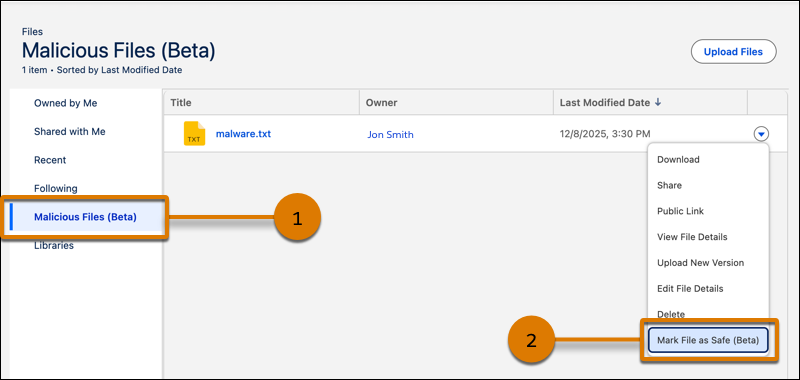Open the malware.txt row actions dropdown arrow
The height and width of the screenshot is (380, 800).
pos(761,134)
